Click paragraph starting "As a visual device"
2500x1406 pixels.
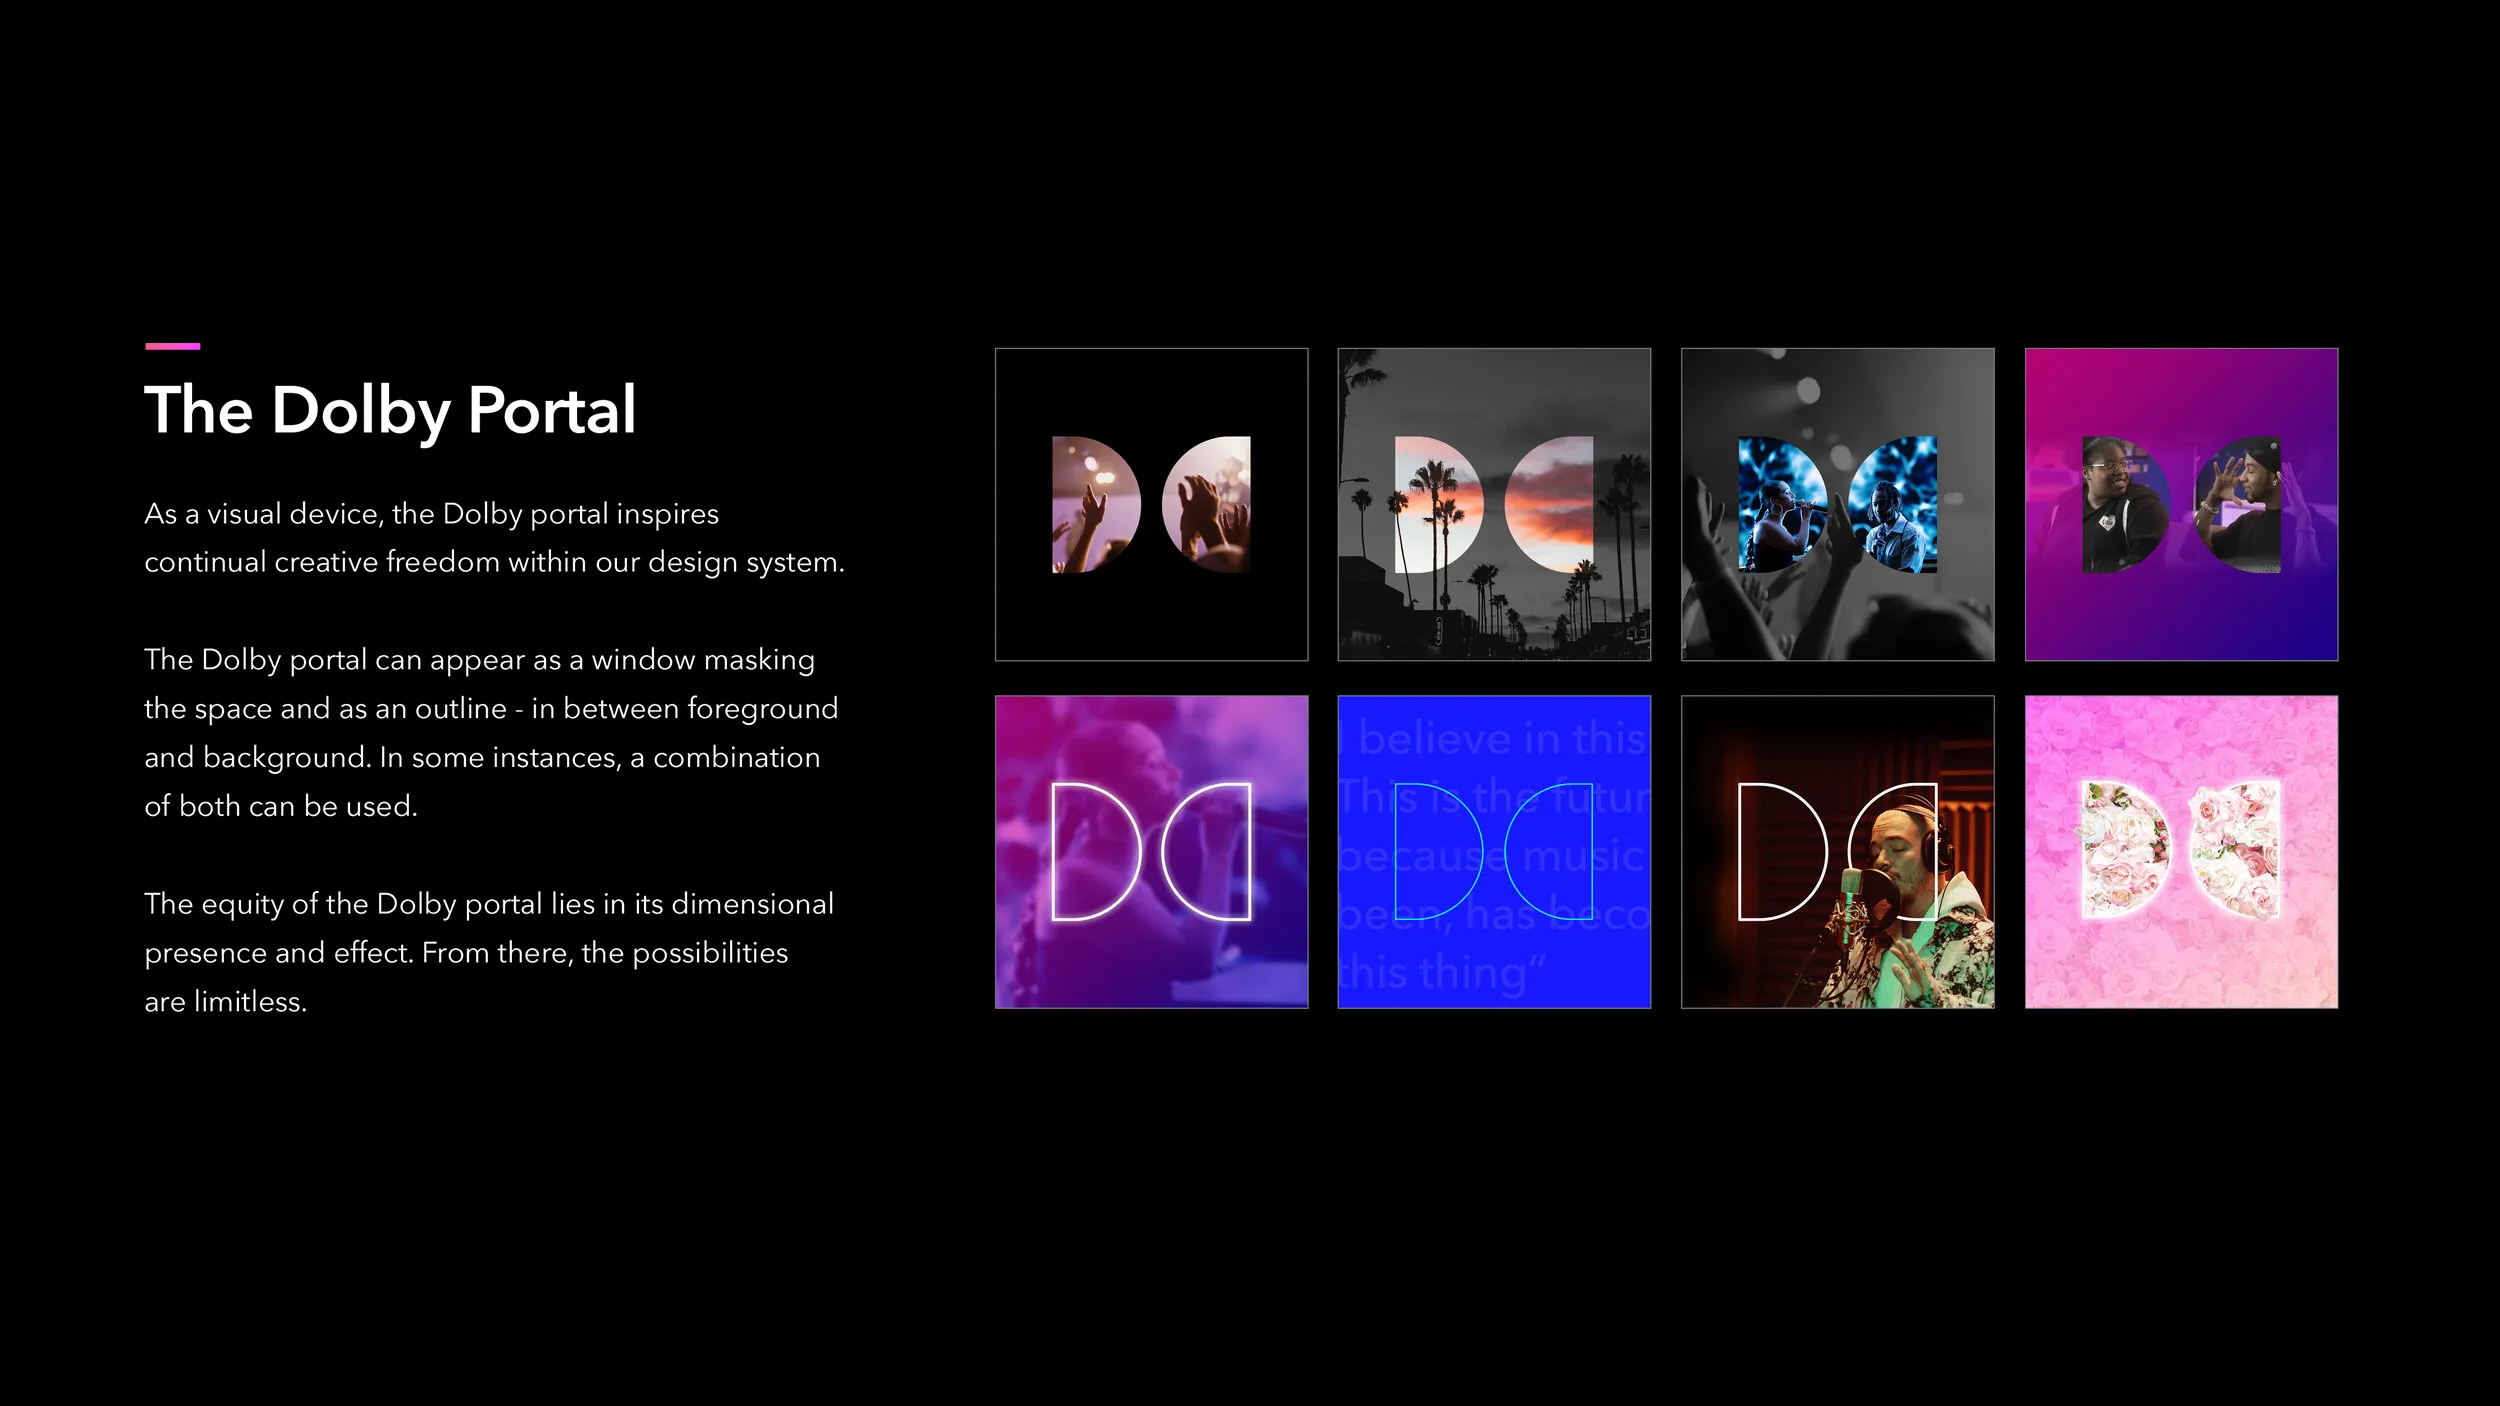pos(494,538)
